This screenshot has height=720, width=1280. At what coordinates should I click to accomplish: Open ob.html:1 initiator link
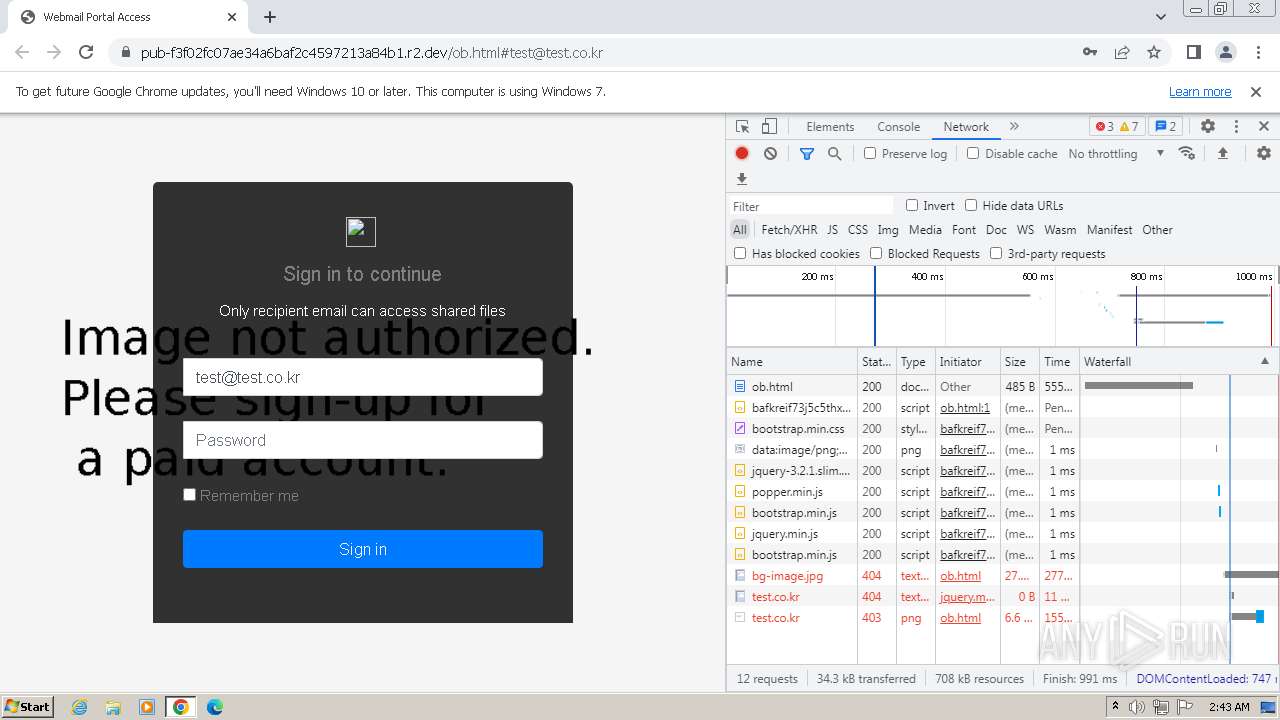pos(965,407)
